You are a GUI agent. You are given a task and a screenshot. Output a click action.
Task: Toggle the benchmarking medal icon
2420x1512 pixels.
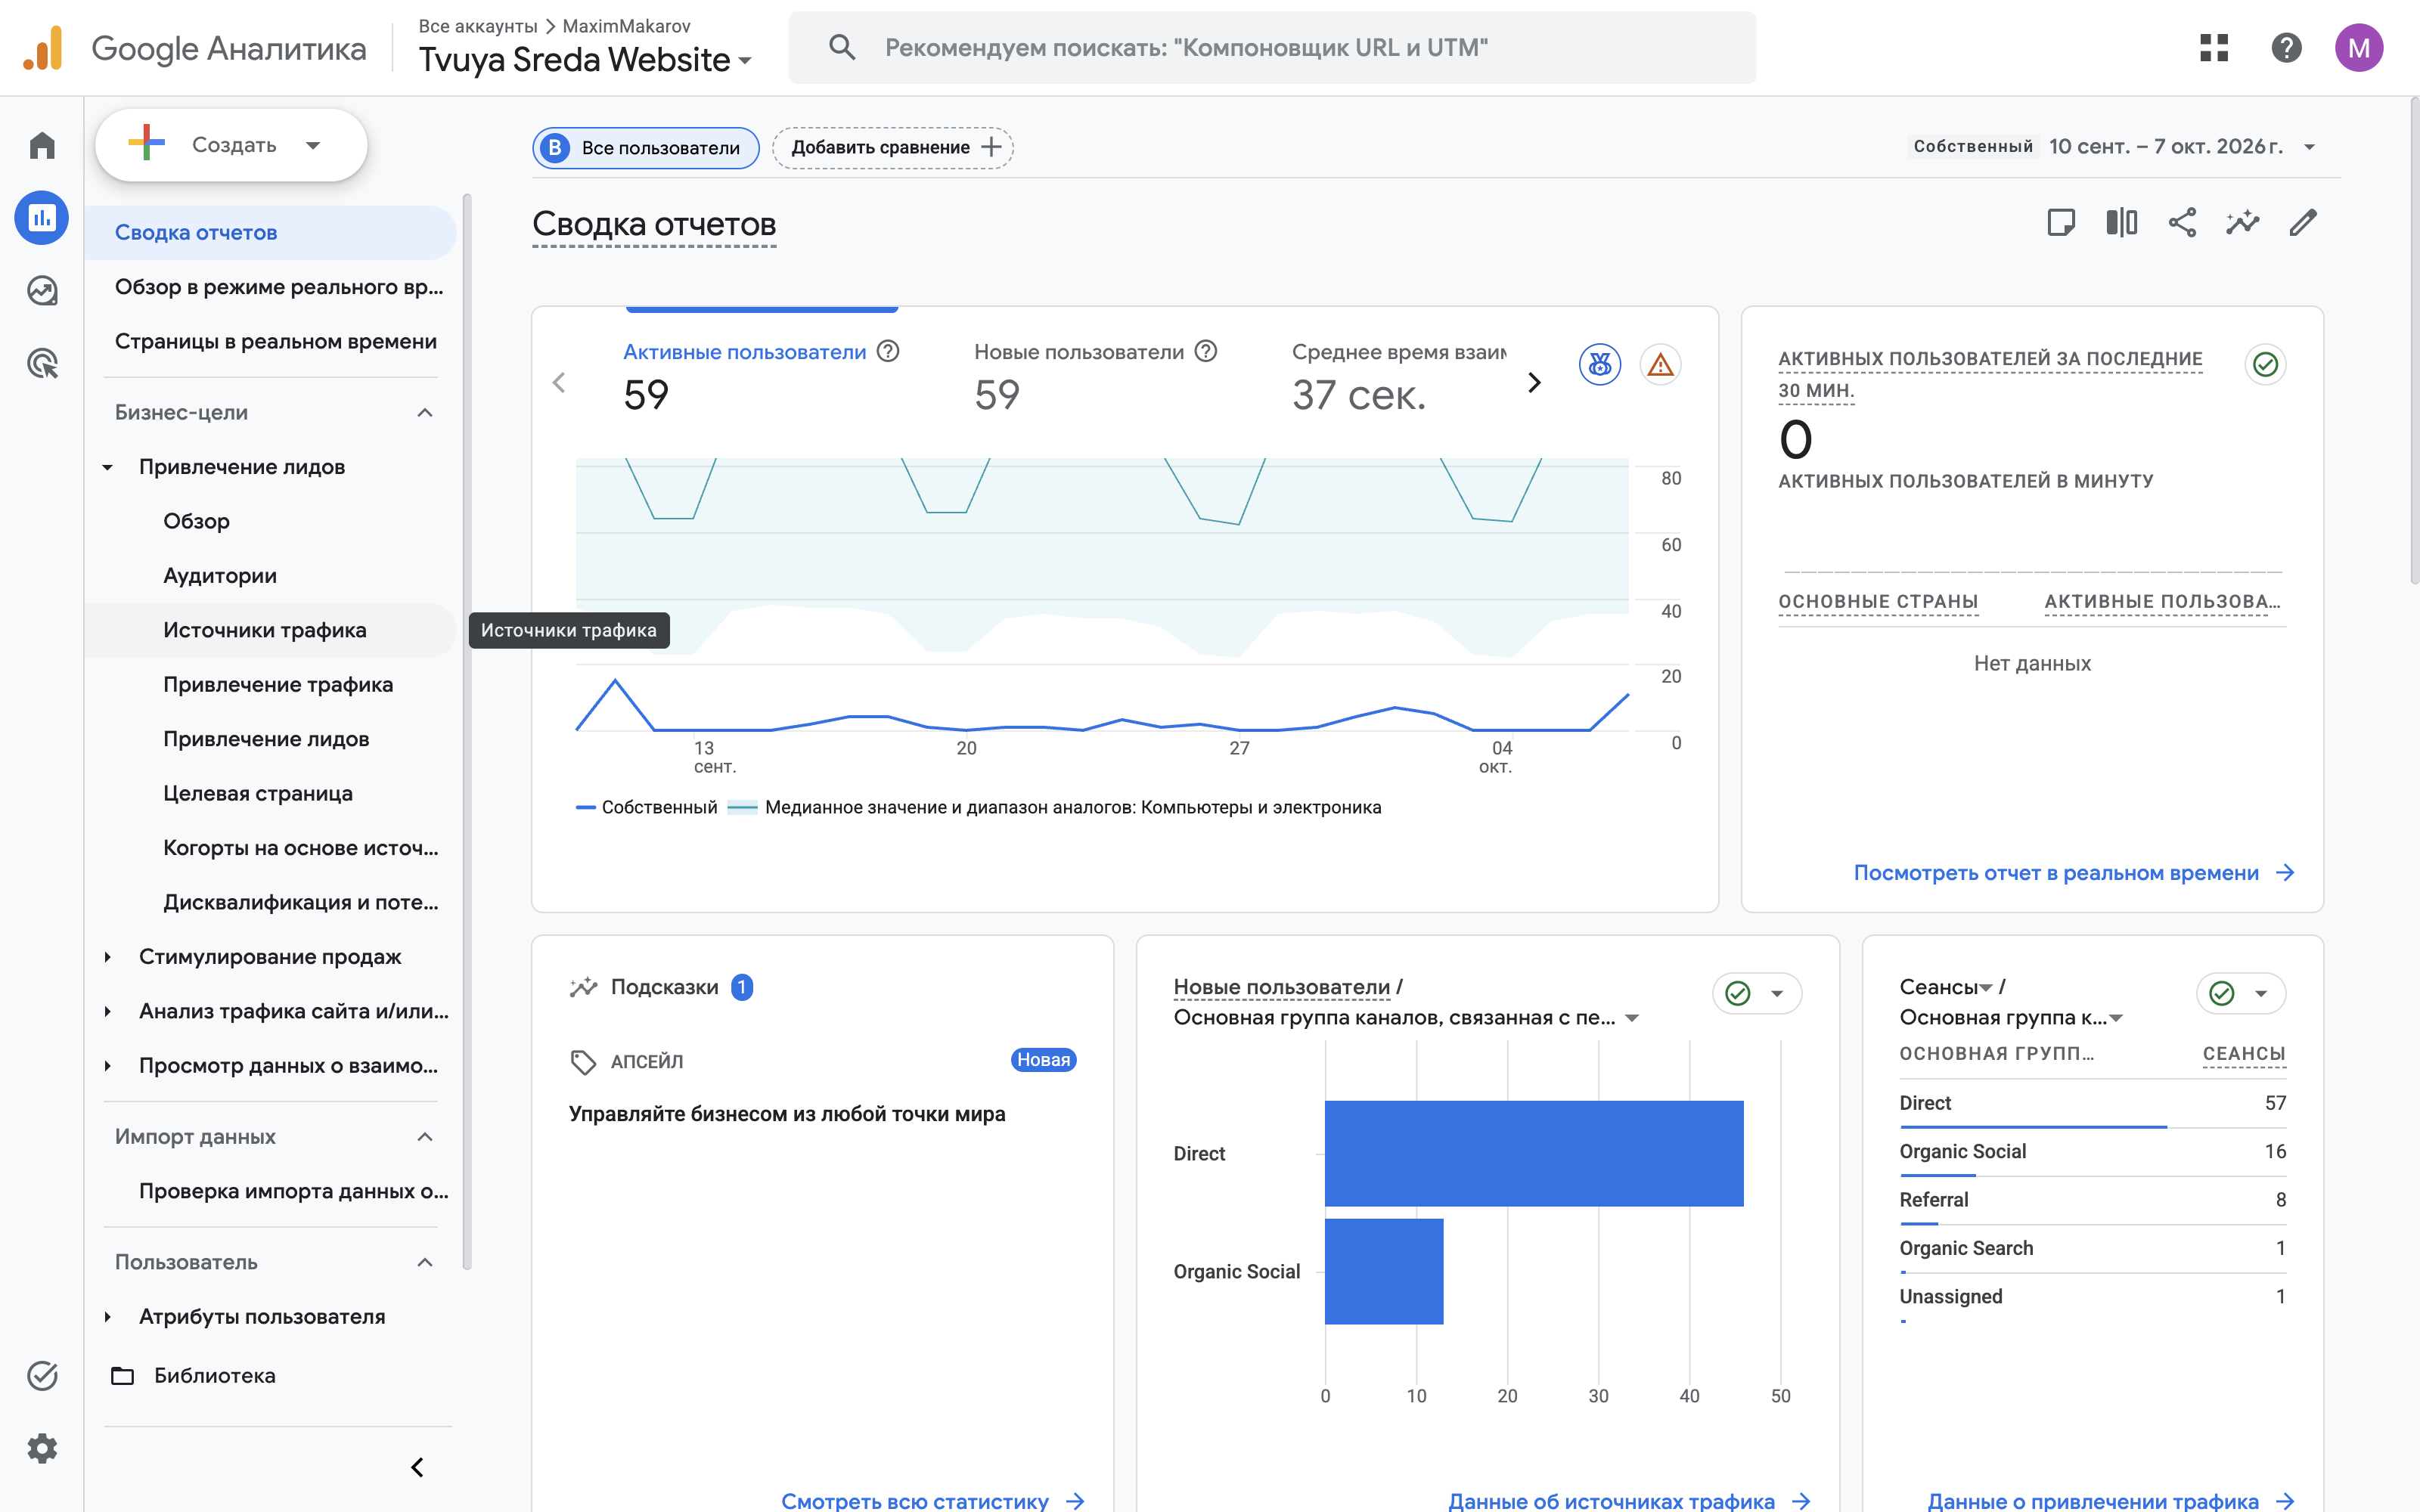tap(1600, 365)
